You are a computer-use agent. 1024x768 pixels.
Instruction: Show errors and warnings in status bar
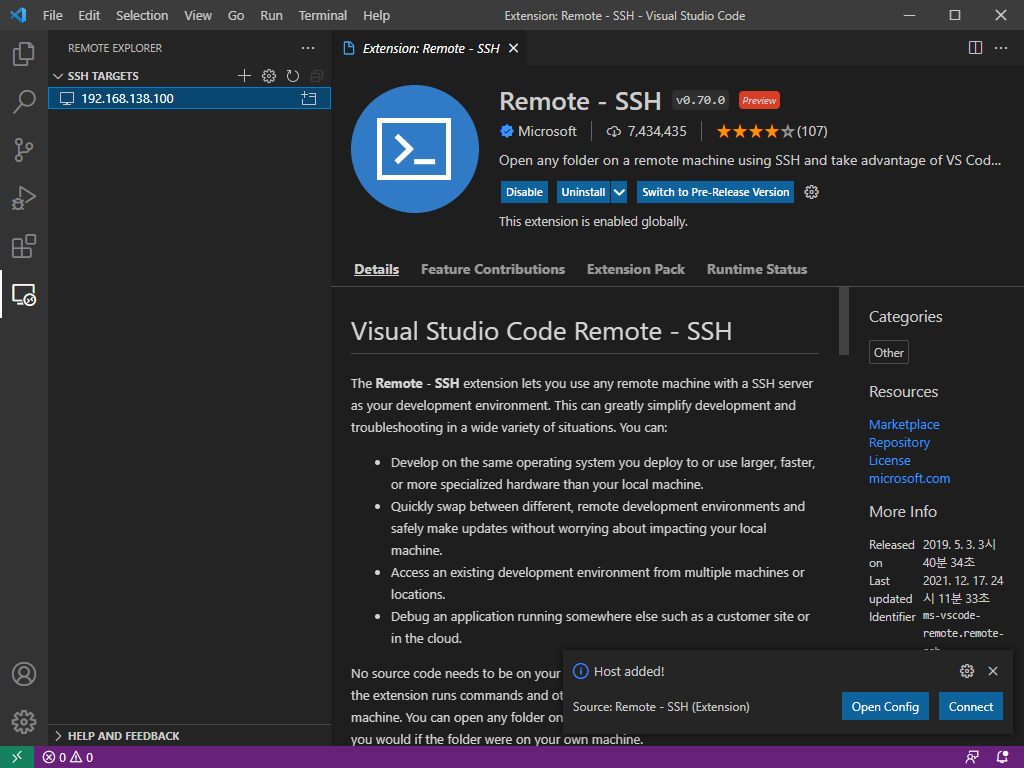tap(68, 757)
